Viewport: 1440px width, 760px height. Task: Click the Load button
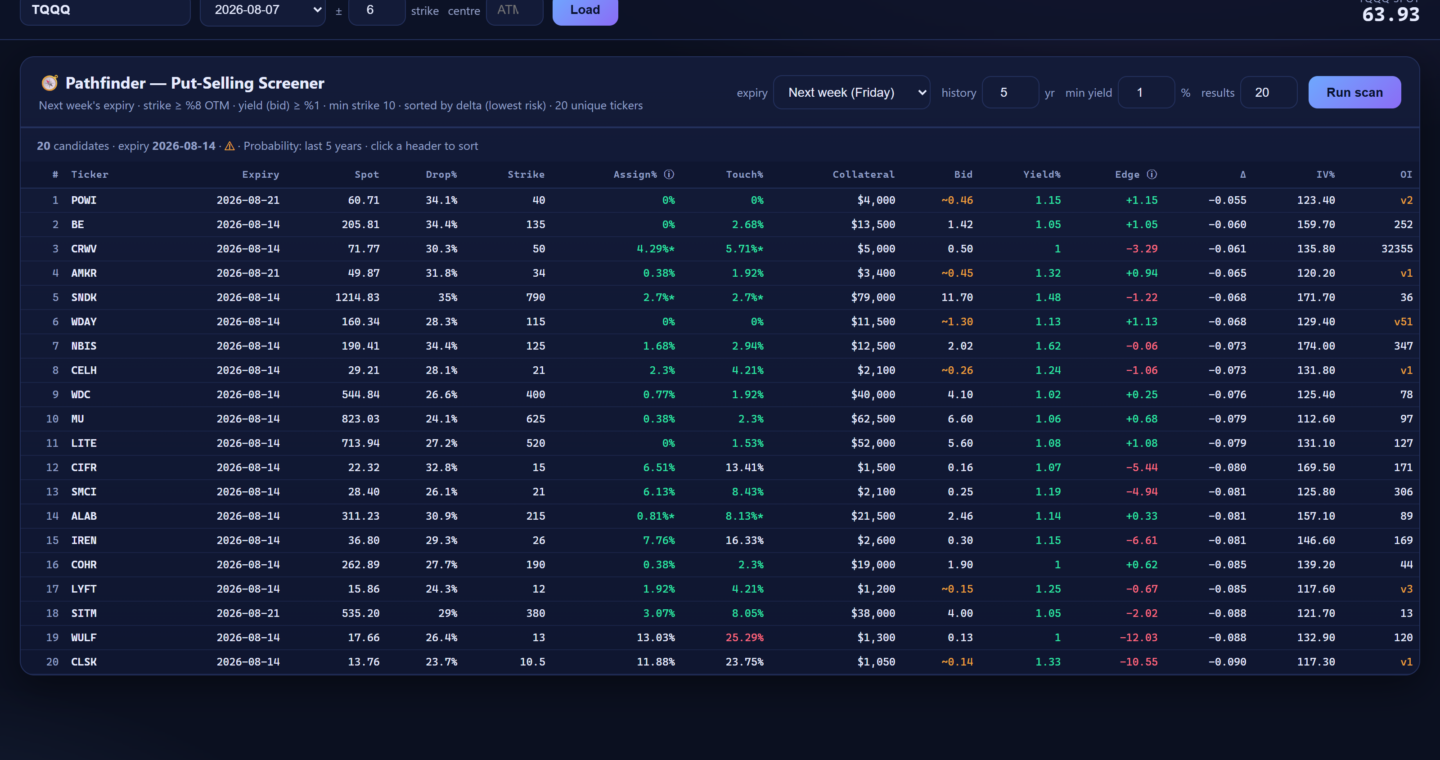(585, 10)
